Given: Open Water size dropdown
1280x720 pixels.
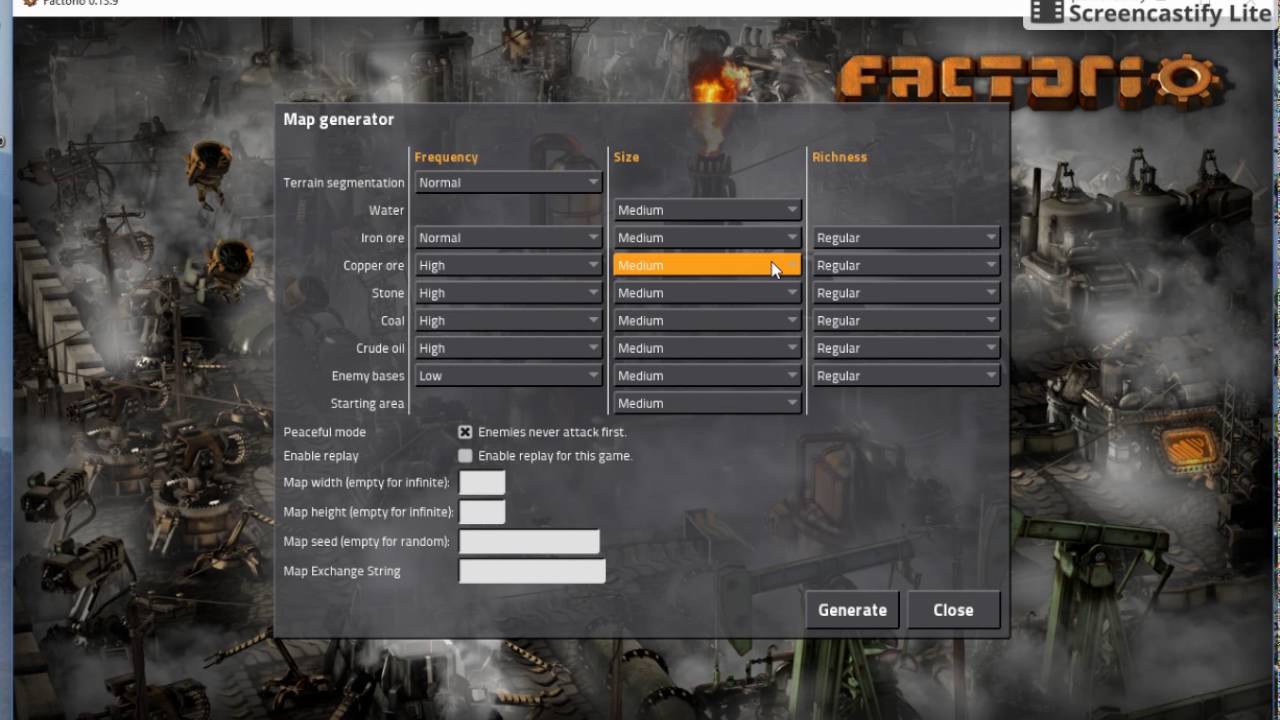Looking at the screenshot, I should (x=707, y=210).
